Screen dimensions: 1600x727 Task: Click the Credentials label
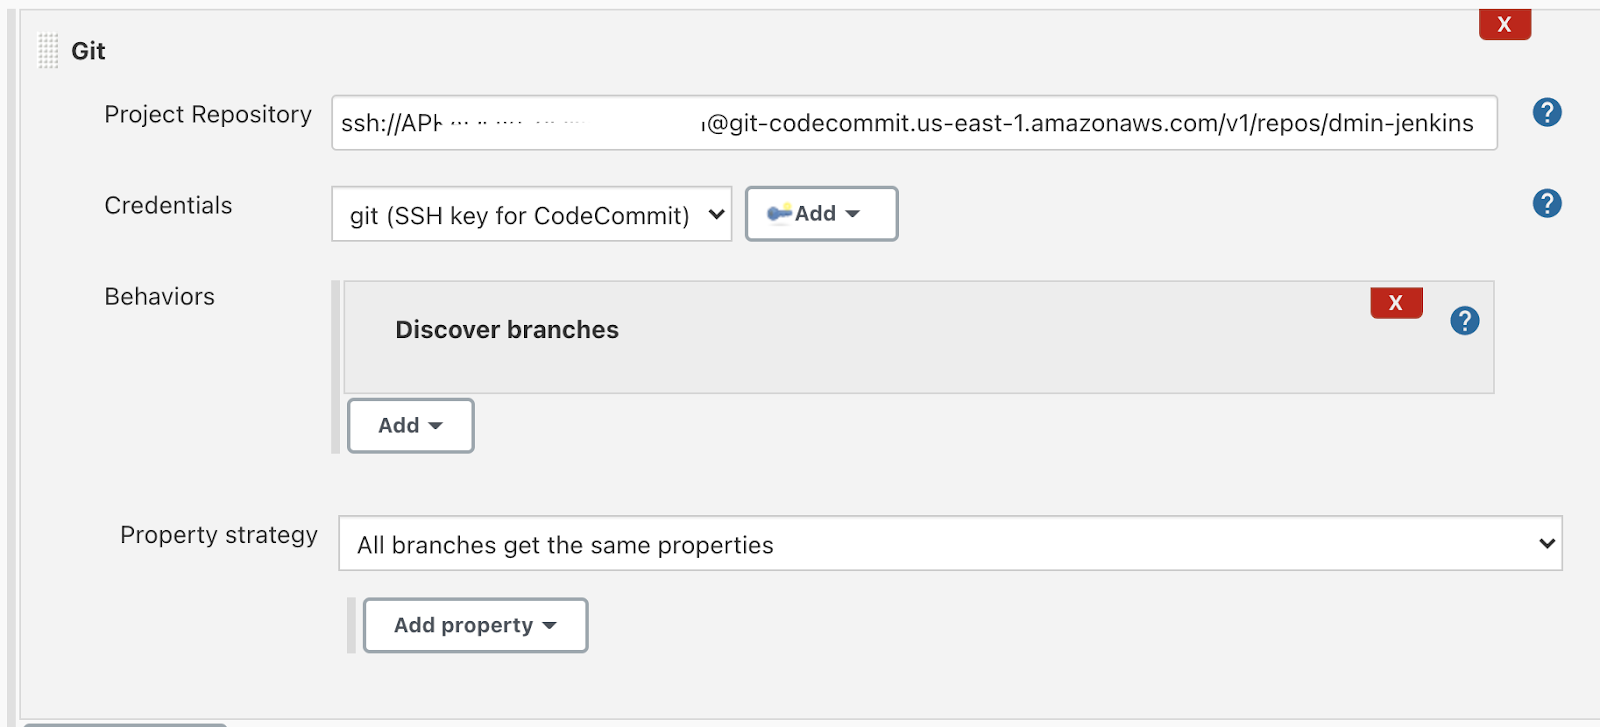168,206
